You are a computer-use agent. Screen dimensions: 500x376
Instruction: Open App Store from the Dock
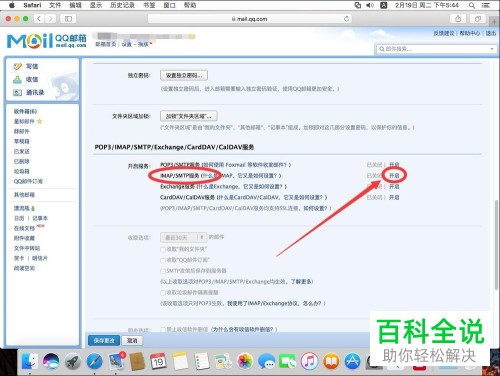pyautogui.click(x=352, y=362)
